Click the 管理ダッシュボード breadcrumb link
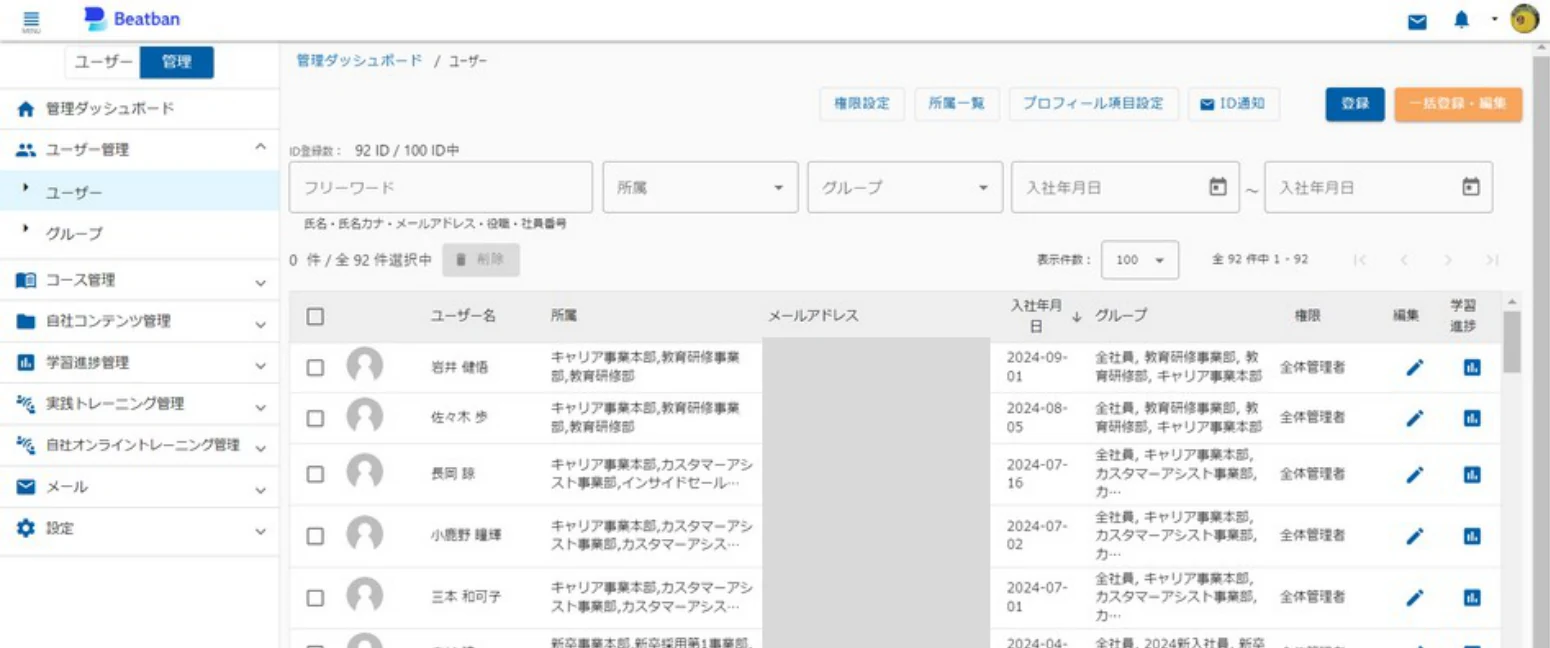1550x648 pixels. point(359,61)
